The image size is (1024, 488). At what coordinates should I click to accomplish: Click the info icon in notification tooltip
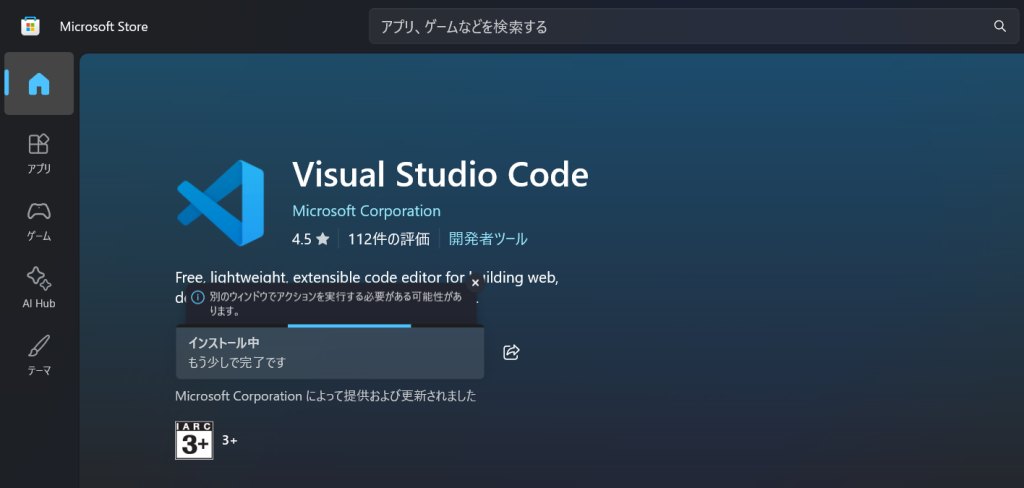pyautogui.click(x=198, y=298)
